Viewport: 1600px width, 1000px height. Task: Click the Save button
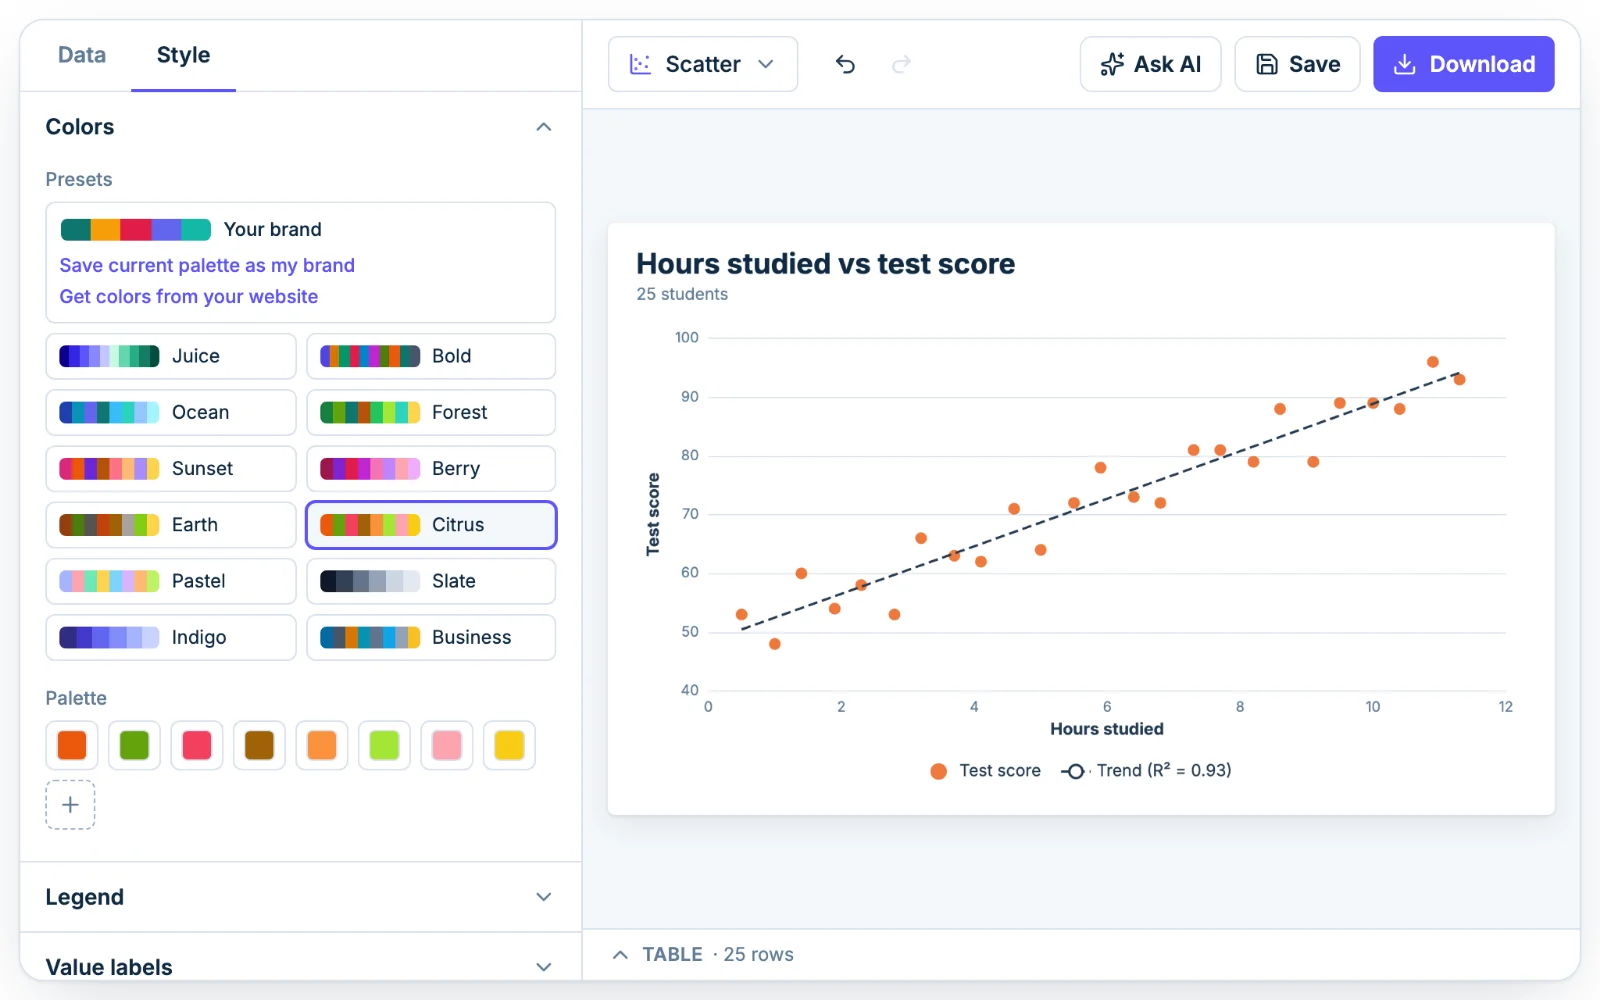click(1297, 64)
